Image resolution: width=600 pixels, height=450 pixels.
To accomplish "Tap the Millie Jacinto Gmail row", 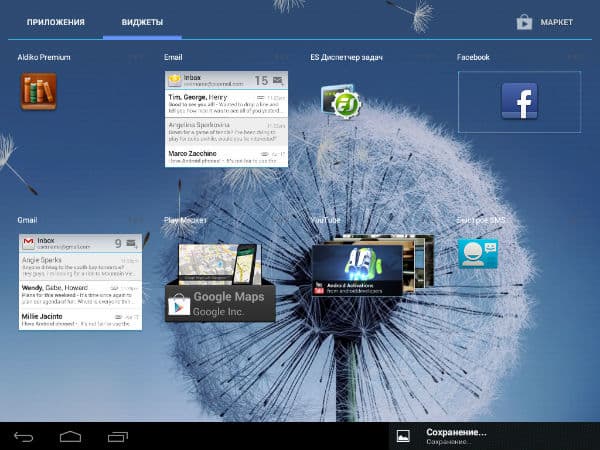I will 80,320.
